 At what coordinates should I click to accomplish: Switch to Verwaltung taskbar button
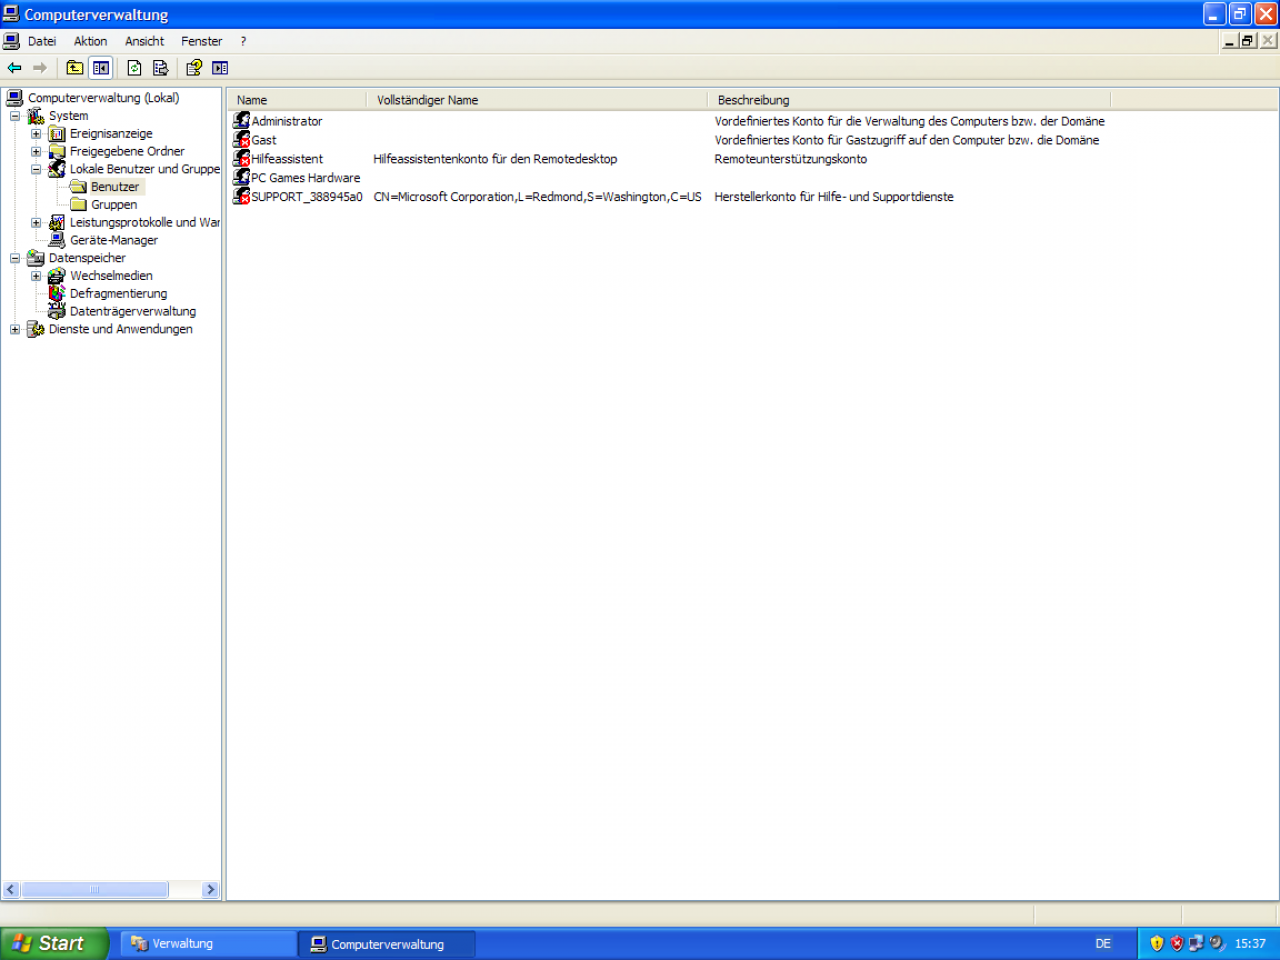[x=208, y=944]
